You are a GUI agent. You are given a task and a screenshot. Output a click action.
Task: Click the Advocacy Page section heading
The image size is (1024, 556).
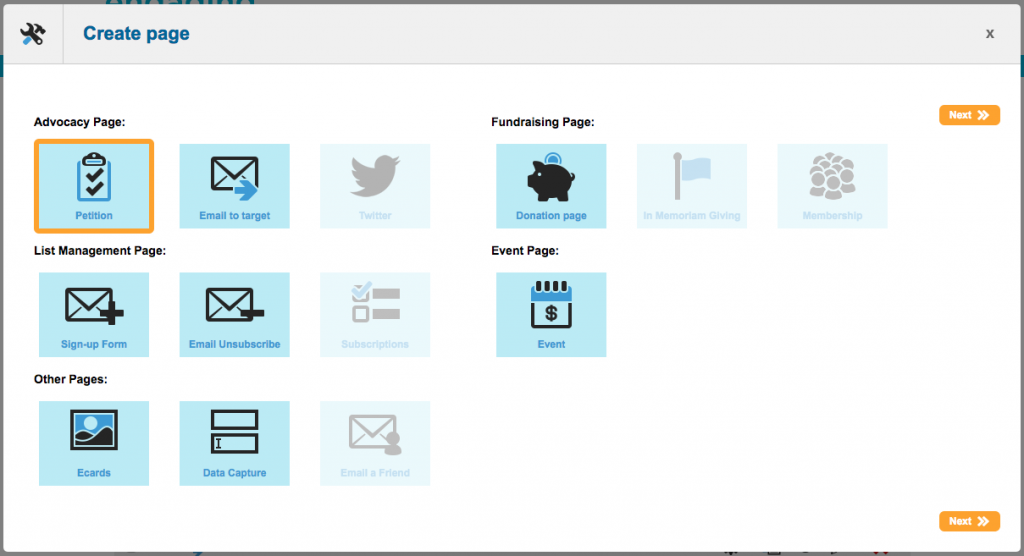click(x=77, y=122)
